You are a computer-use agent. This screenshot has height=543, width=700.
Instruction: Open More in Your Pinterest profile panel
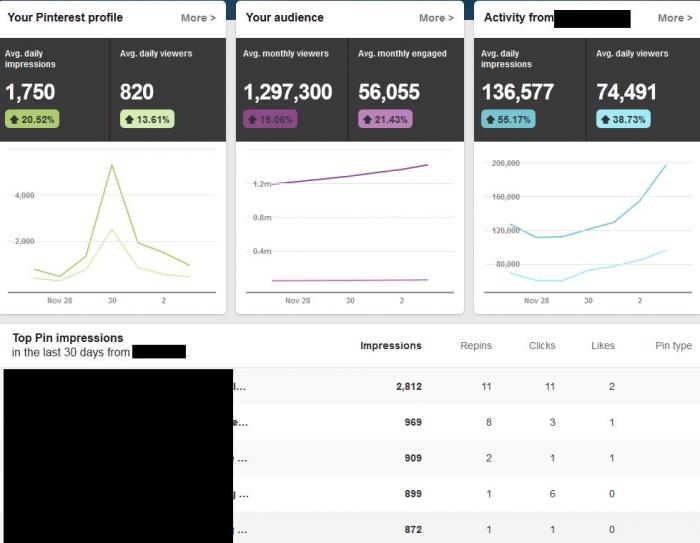coord(198,18)
